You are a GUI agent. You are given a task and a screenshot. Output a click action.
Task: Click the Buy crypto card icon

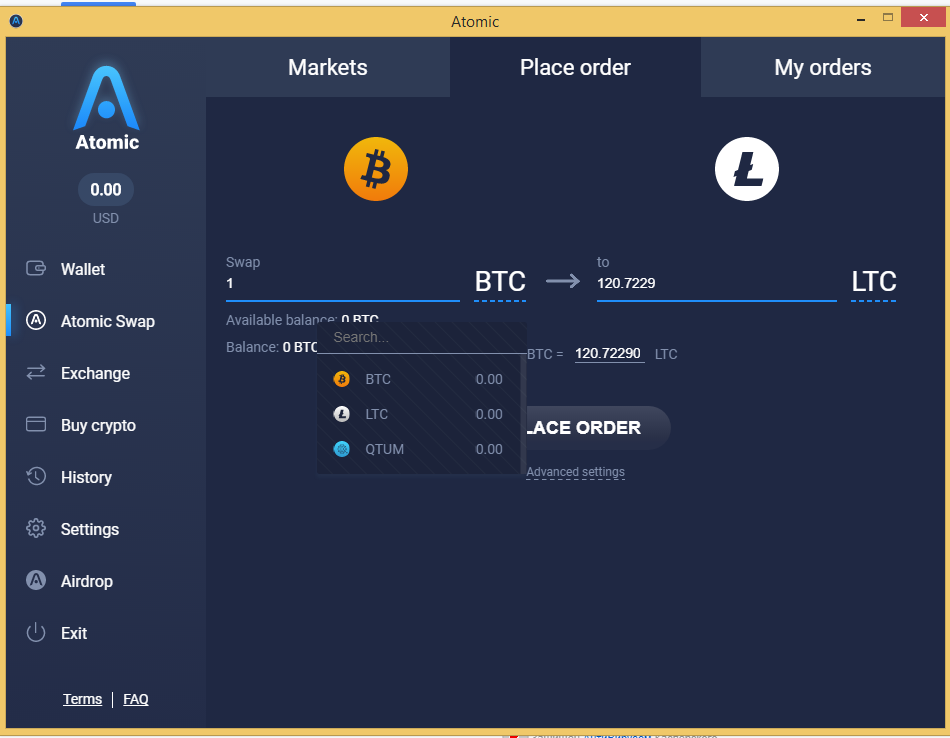point(36,424)
